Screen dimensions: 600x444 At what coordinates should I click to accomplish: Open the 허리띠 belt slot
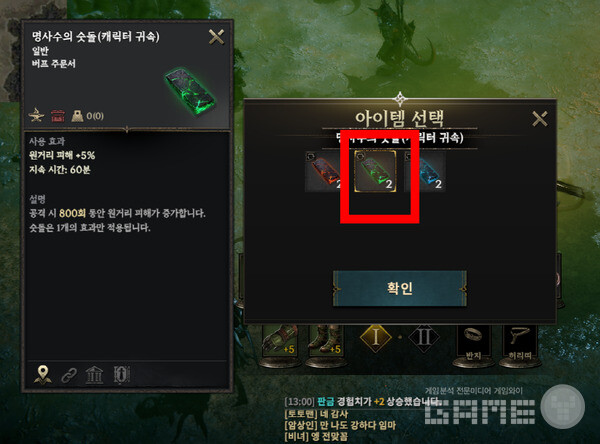click(x=520, y=343)
